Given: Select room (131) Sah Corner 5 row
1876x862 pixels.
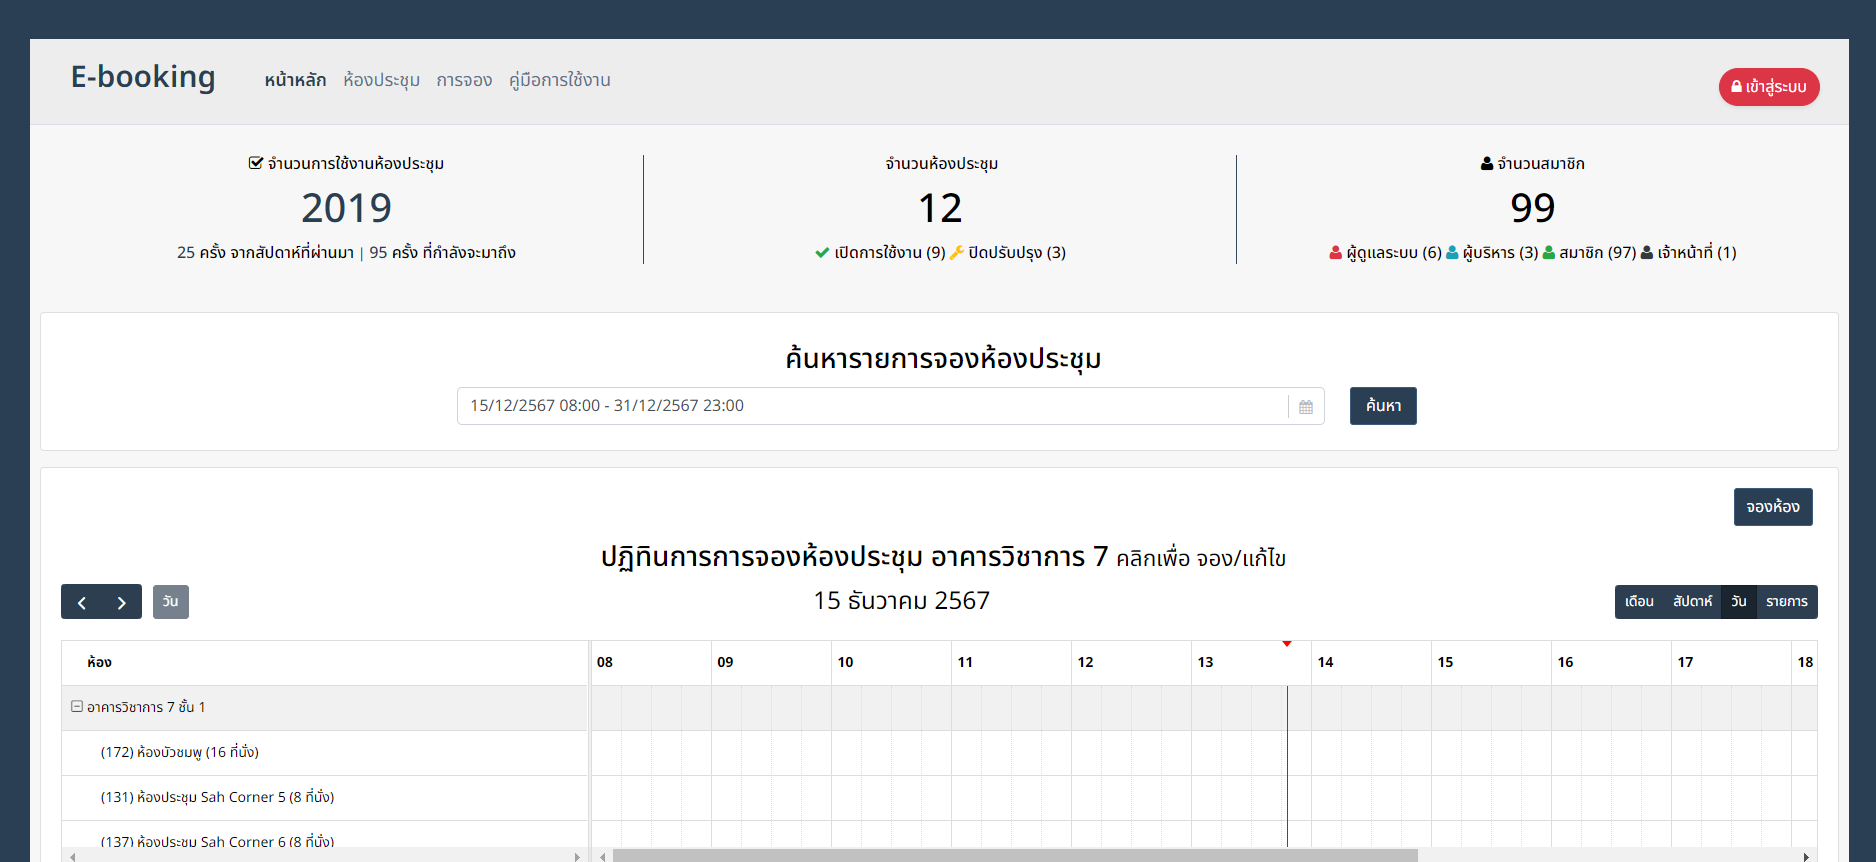Looking at the screenshot, I should click(324, 797).
